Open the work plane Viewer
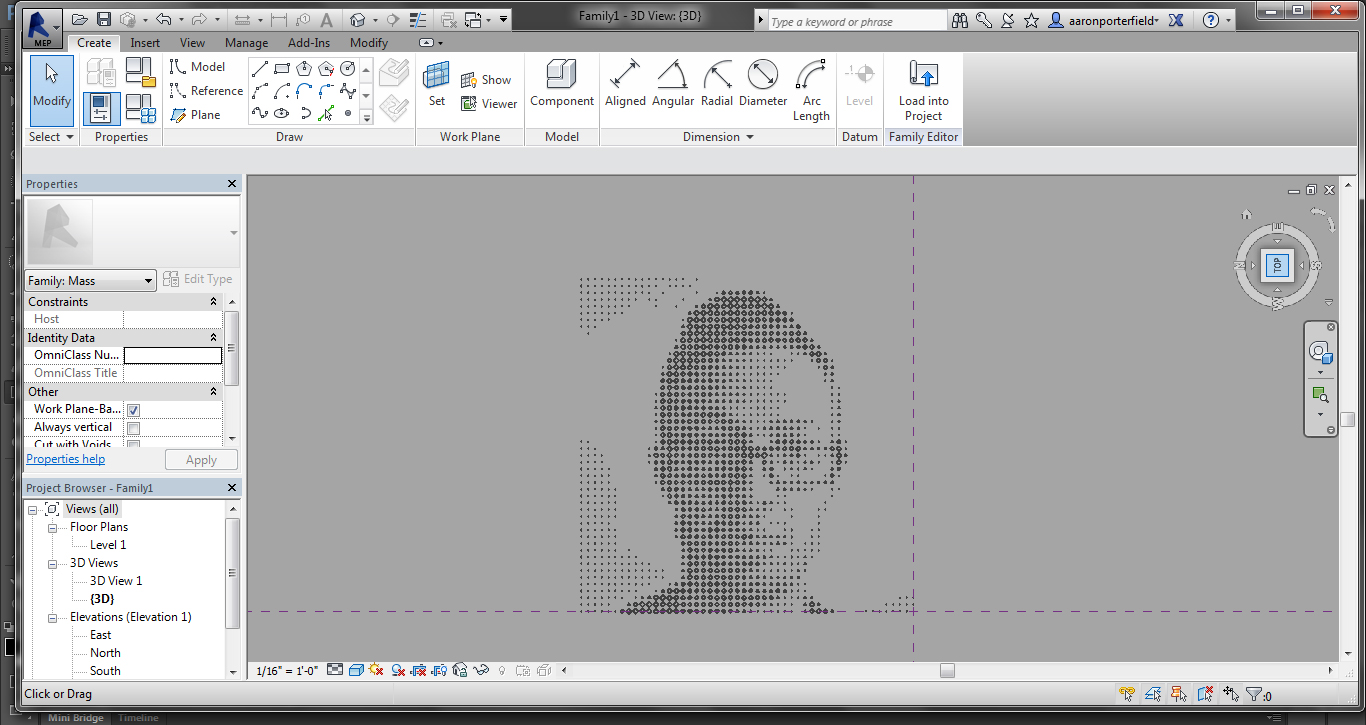This screenshot has height=725, width=1366. [489, 104]
